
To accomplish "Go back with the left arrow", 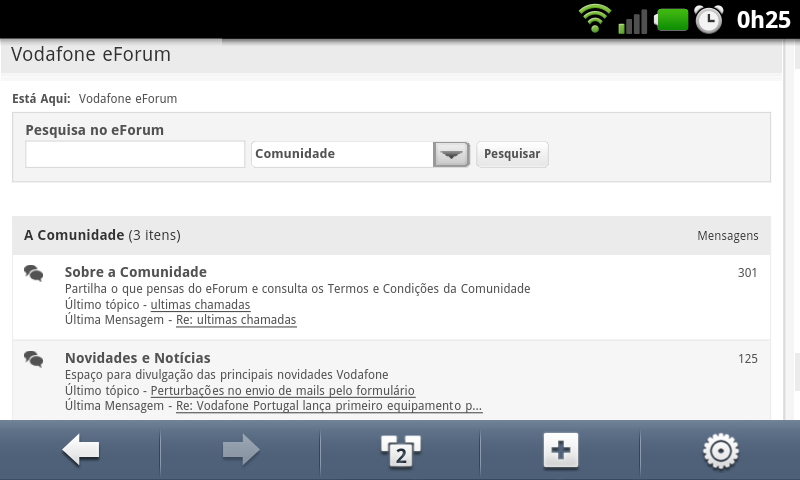I will click(x=81, y=450).
